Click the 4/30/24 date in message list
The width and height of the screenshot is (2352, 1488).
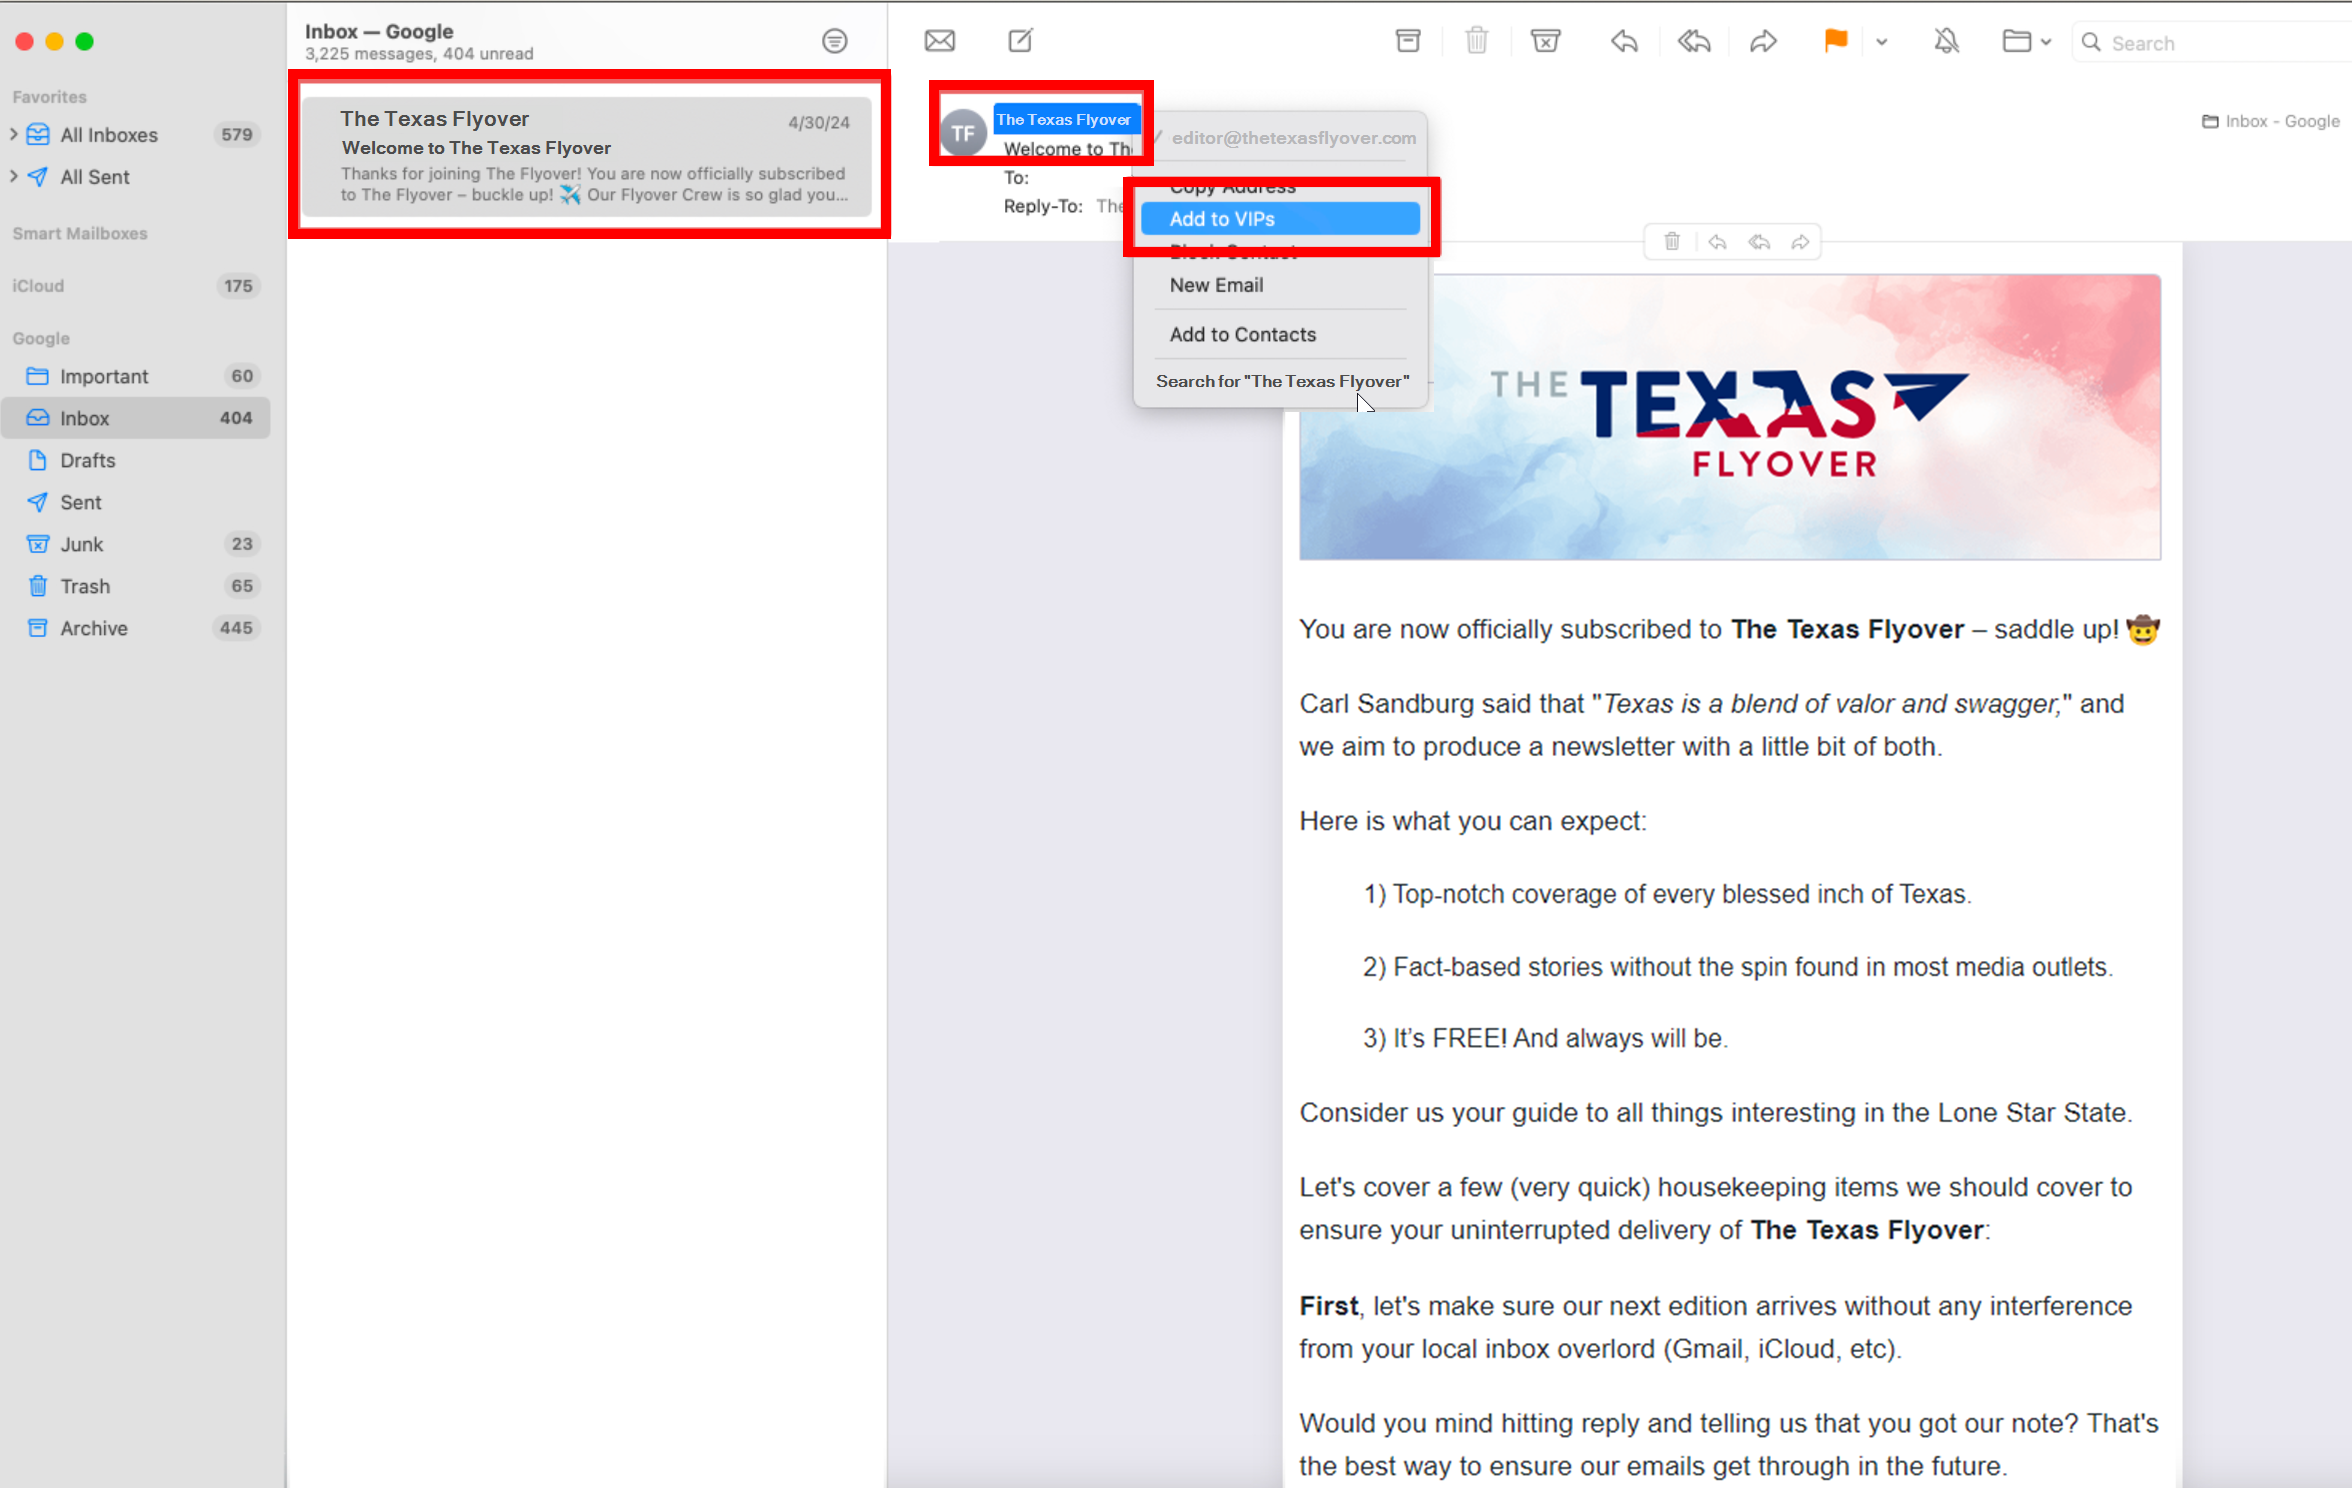tap(818, 122)
